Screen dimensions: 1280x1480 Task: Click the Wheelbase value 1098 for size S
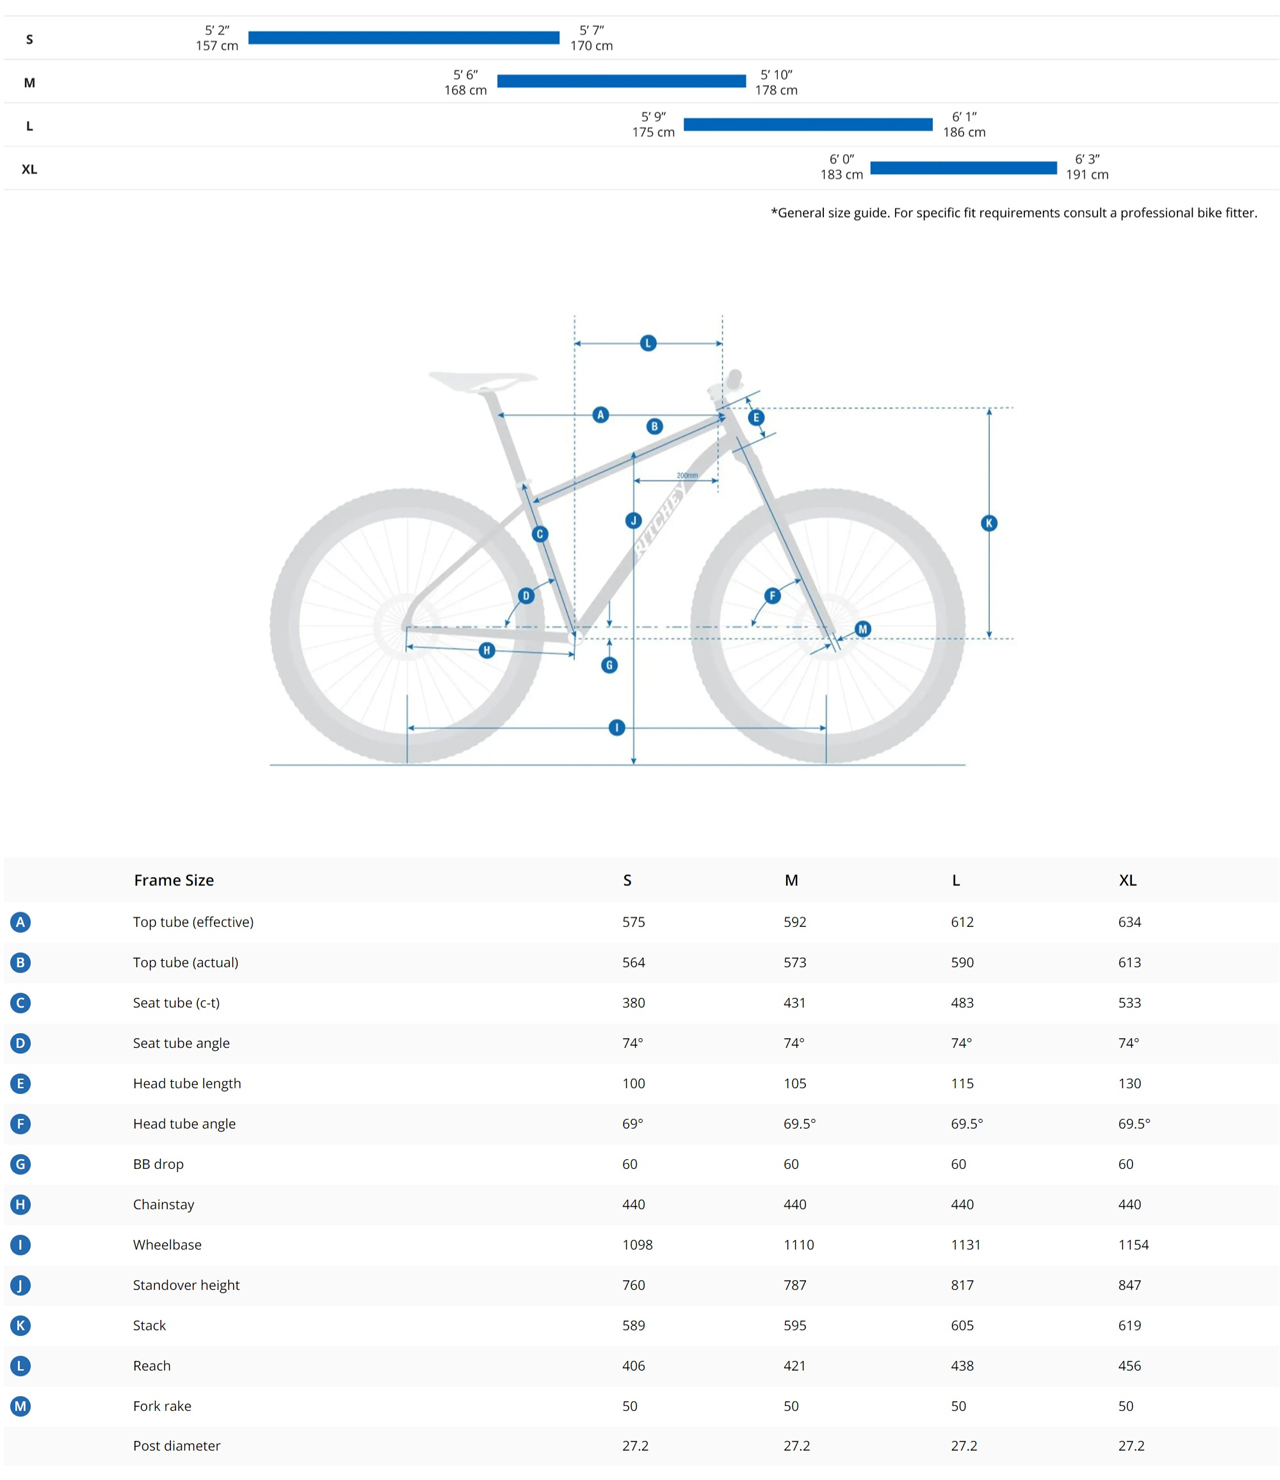tap(637, 1245)
